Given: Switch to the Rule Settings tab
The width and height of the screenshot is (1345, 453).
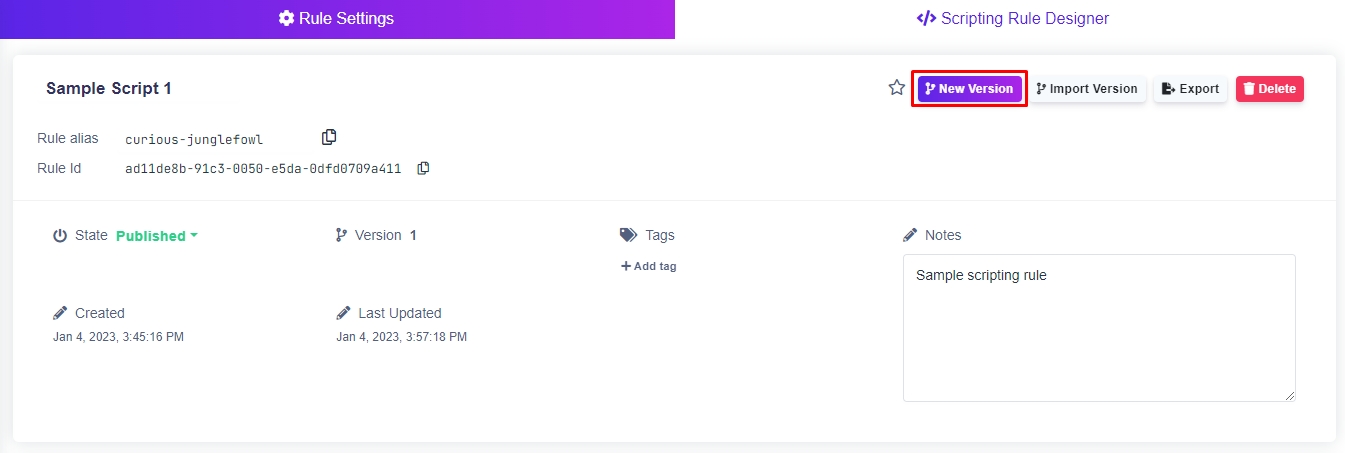Looking at the screenshot, I should [x=337, y=19].
